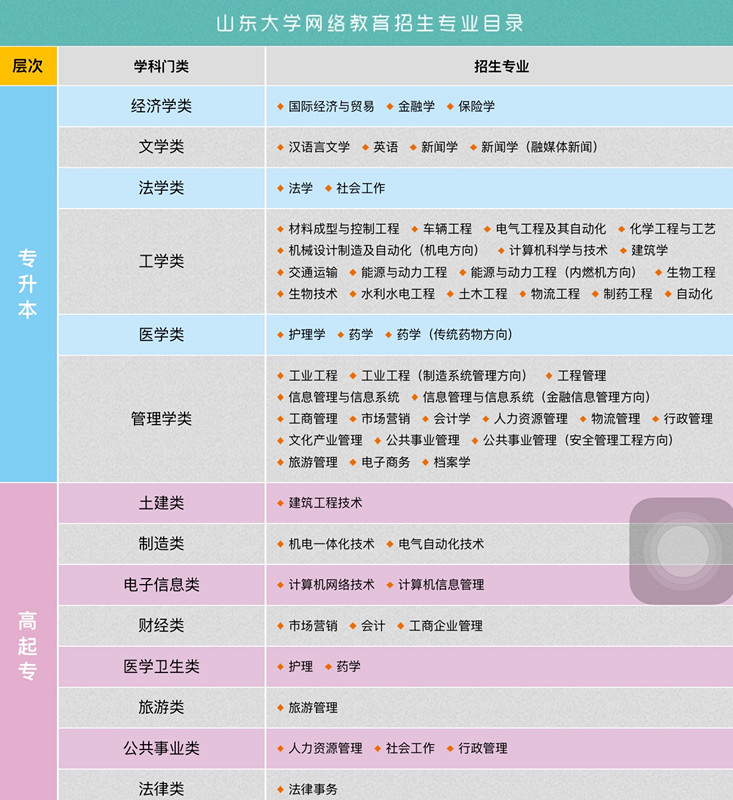Click the 旅游类 category cell

[x=161, y=707]
